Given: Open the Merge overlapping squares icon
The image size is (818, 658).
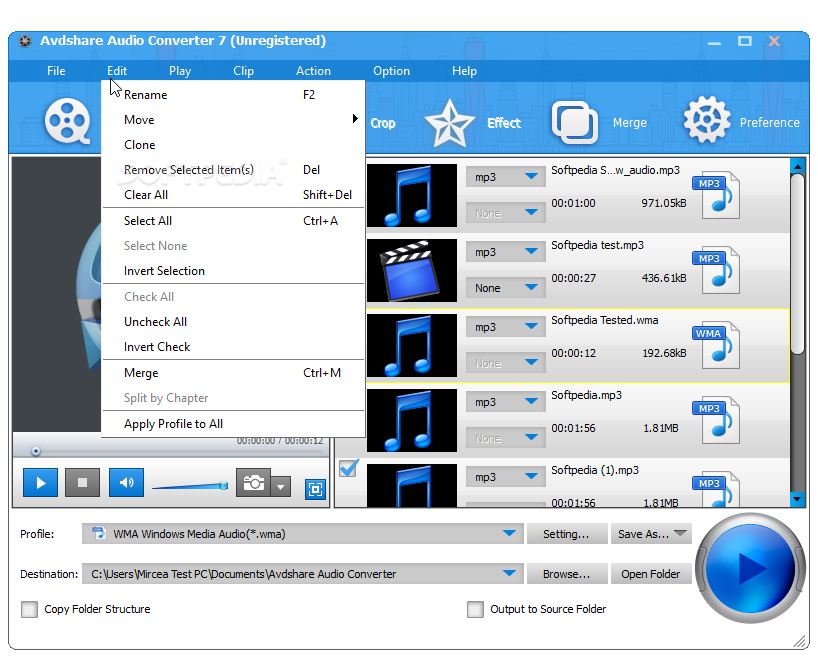Looking at the screenshot, I should pos(574,123).
